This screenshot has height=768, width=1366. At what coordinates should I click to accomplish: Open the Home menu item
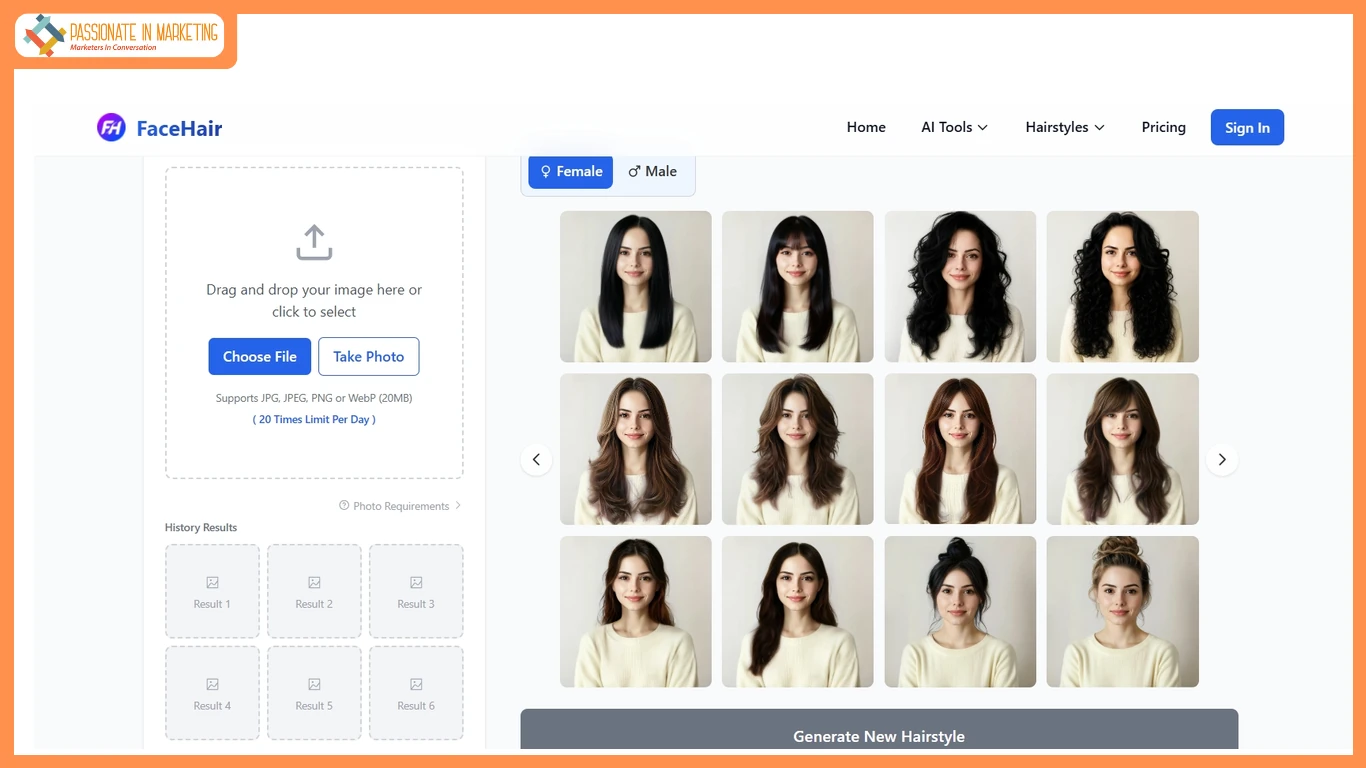866,128
